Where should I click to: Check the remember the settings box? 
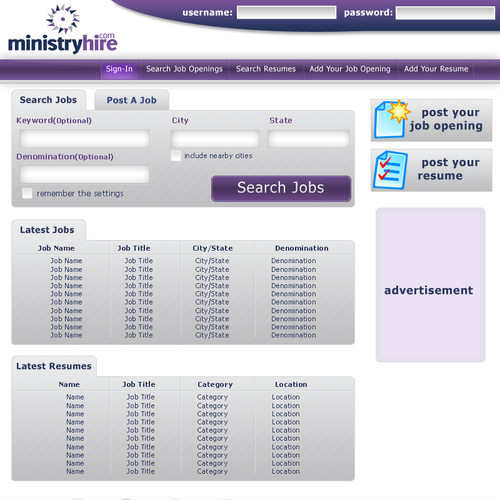[x=27, y=193]
